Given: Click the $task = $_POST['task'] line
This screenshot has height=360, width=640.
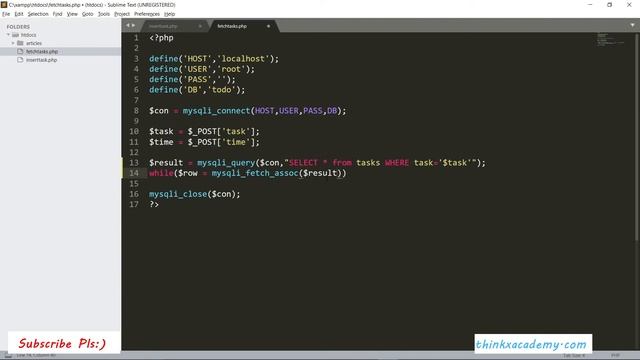Looking at the screenshot, I should pyautogui.click(x=204, y=131).
